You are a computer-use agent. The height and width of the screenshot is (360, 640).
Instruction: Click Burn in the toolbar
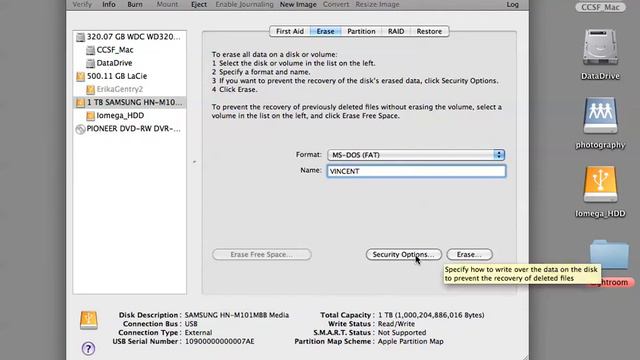click(135, 4)
